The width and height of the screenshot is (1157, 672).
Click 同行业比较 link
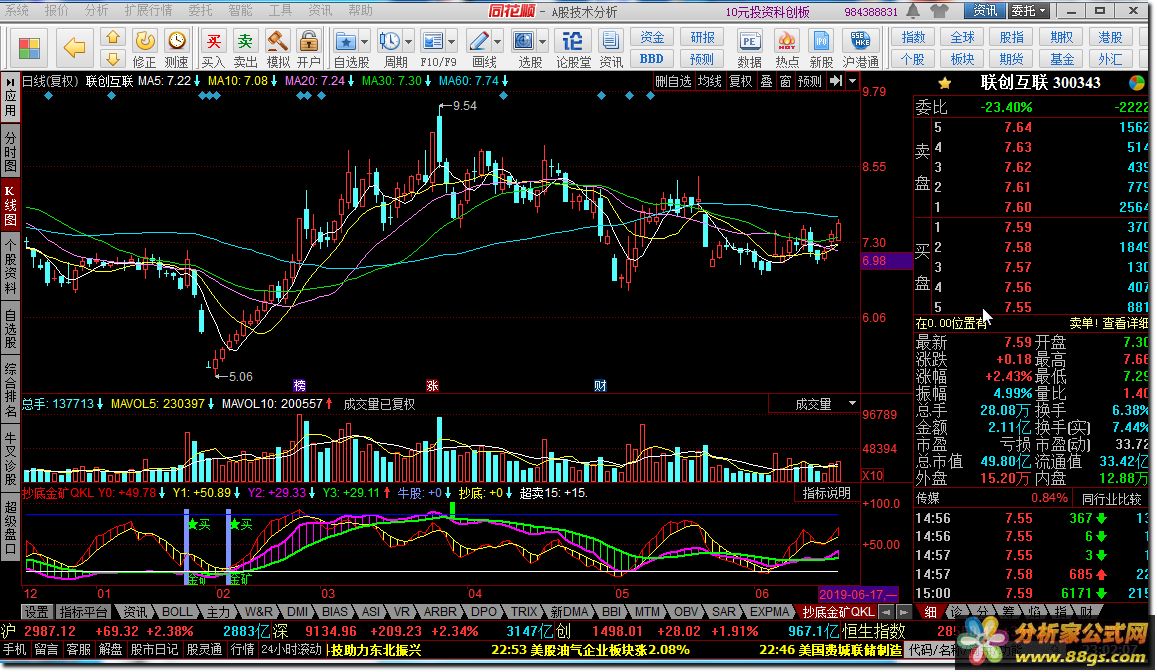click(1112, 499)
